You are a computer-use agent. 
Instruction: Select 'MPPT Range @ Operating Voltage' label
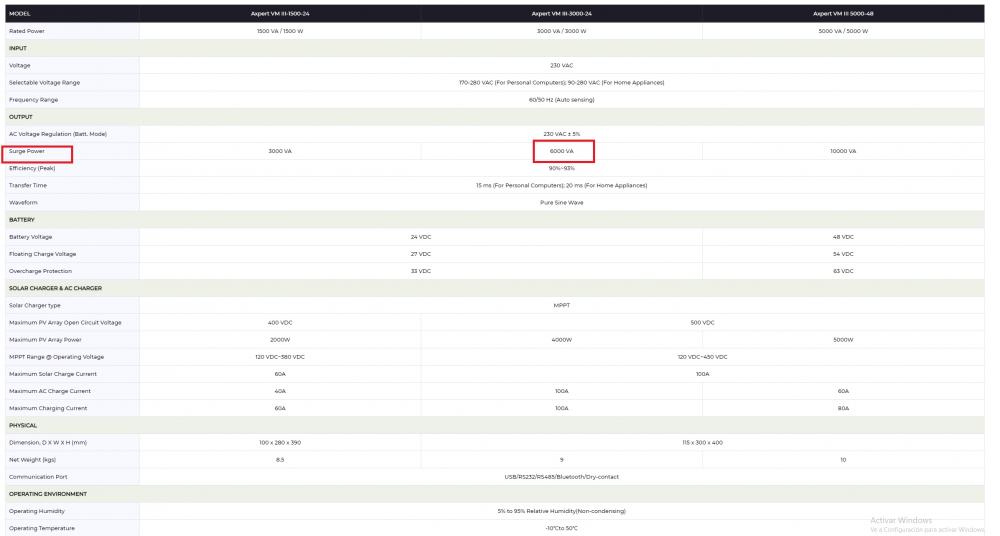pyautogui.click(x=56, y=357)
